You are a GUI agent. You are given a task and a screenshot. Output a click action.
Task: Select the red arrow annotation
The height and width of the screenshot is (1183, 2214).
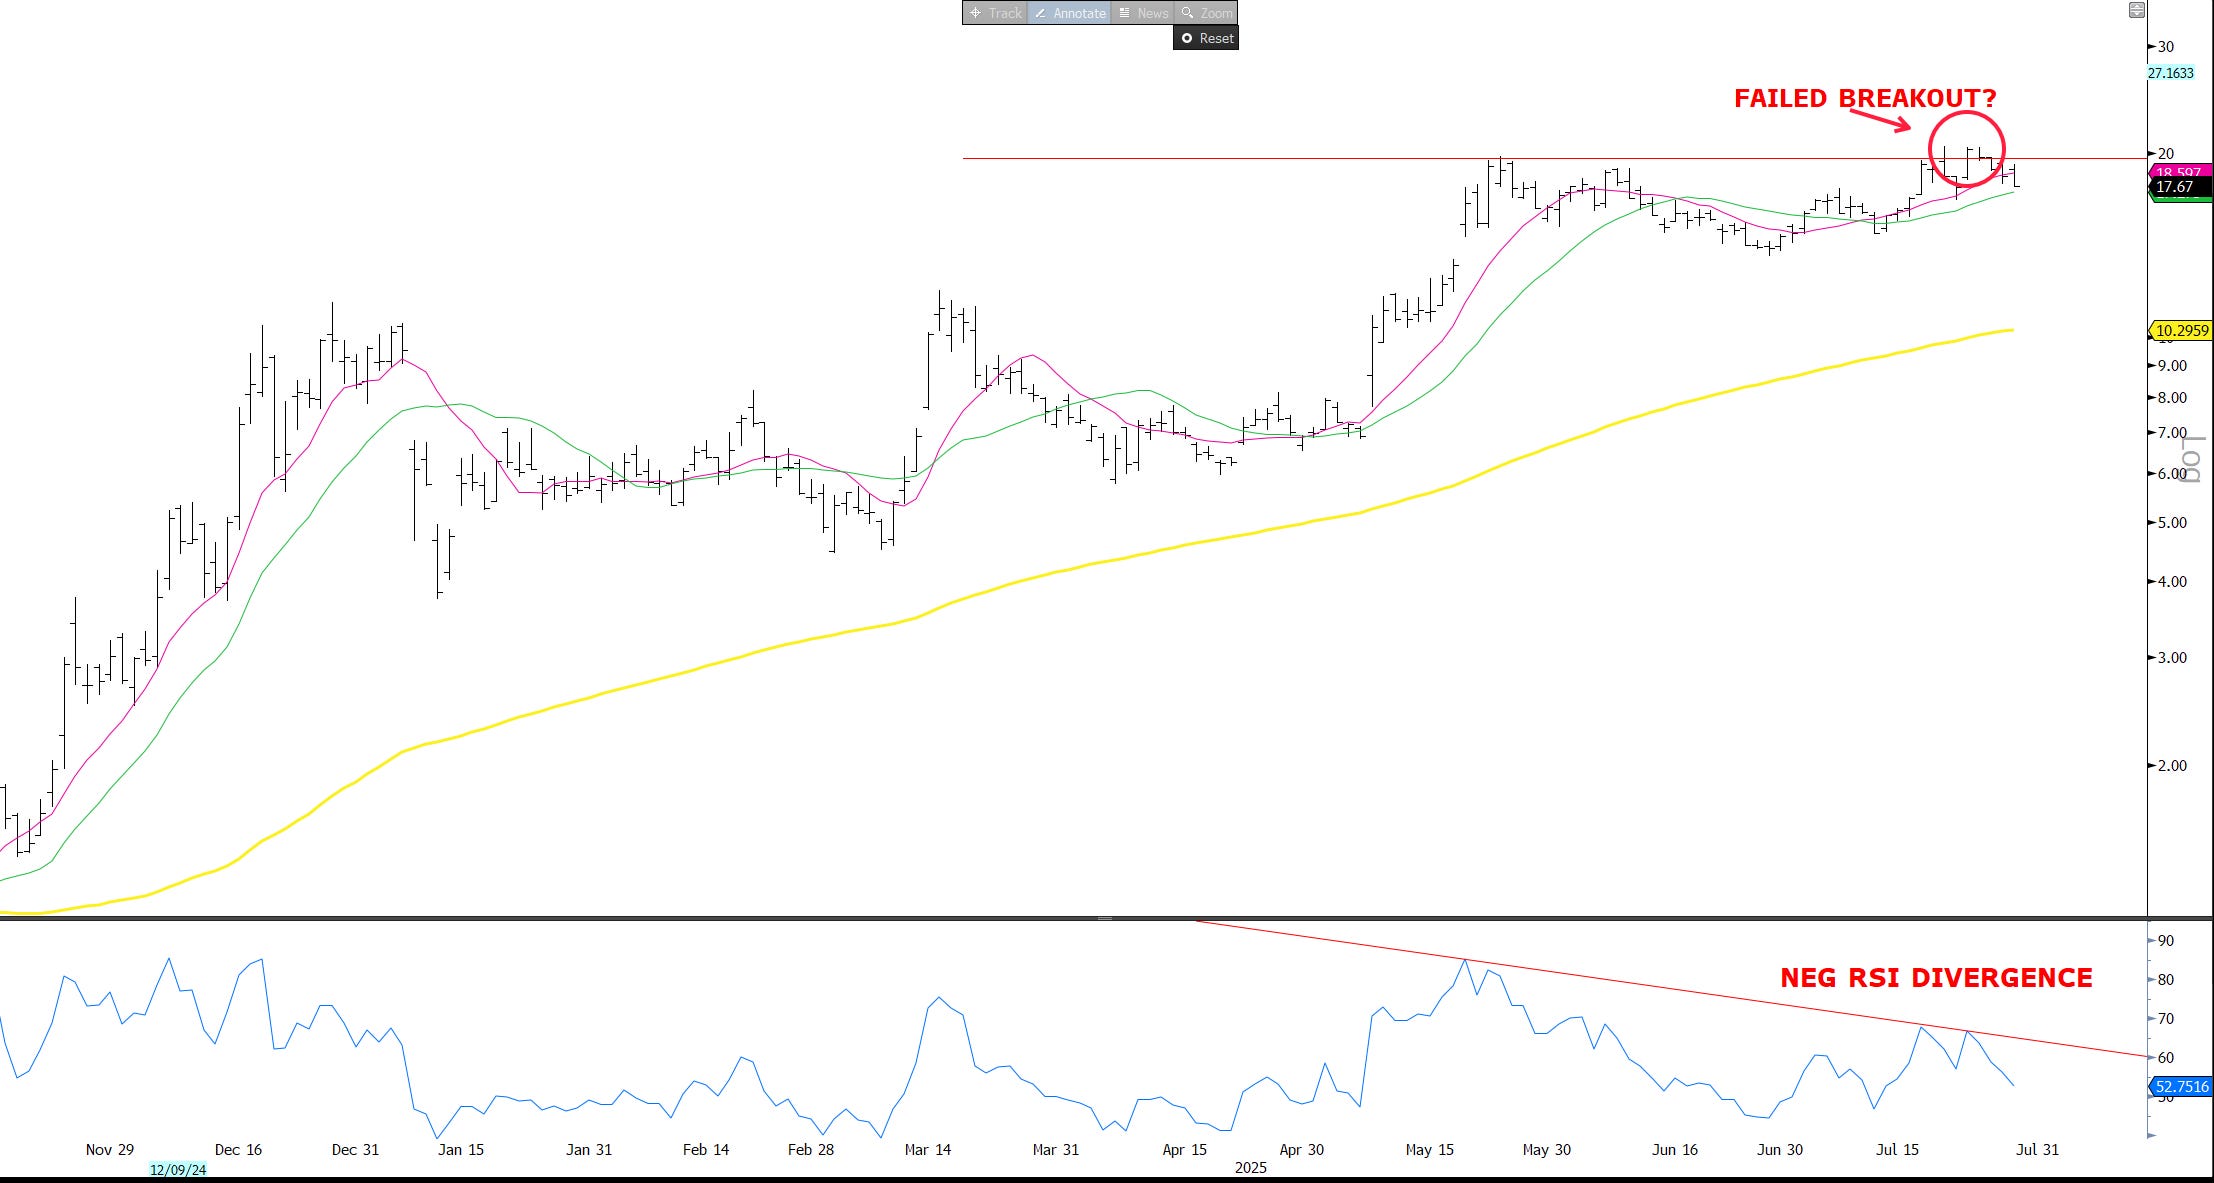(x=1880, y=120)
